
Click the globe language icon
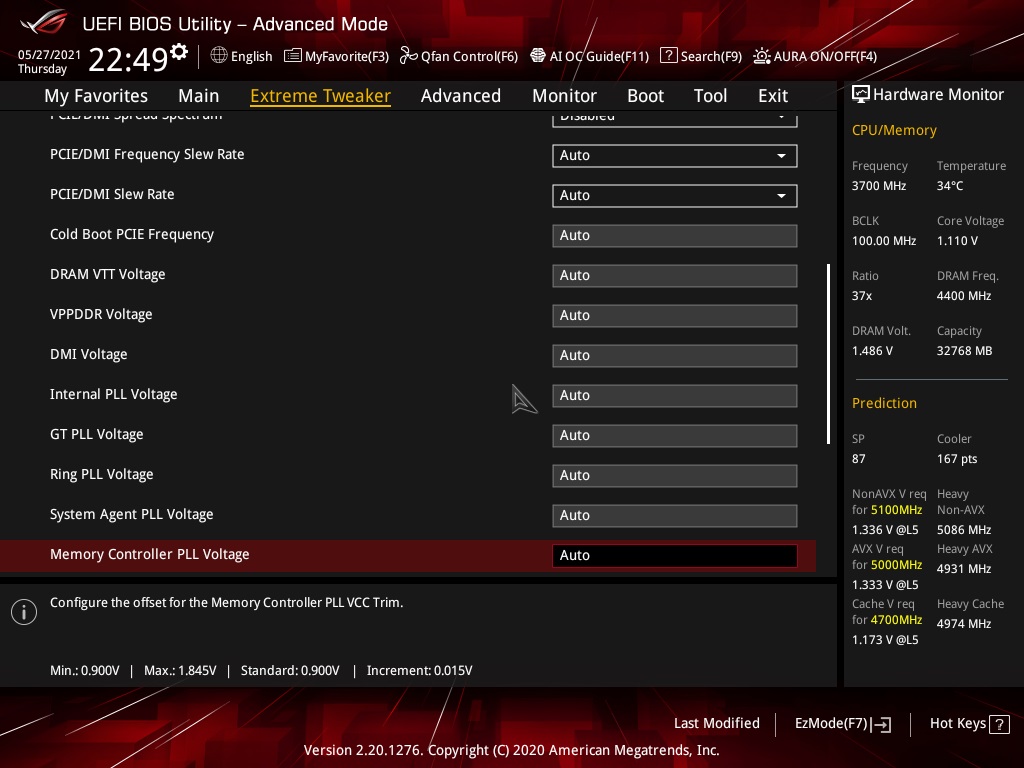click(x=219, y=56)
